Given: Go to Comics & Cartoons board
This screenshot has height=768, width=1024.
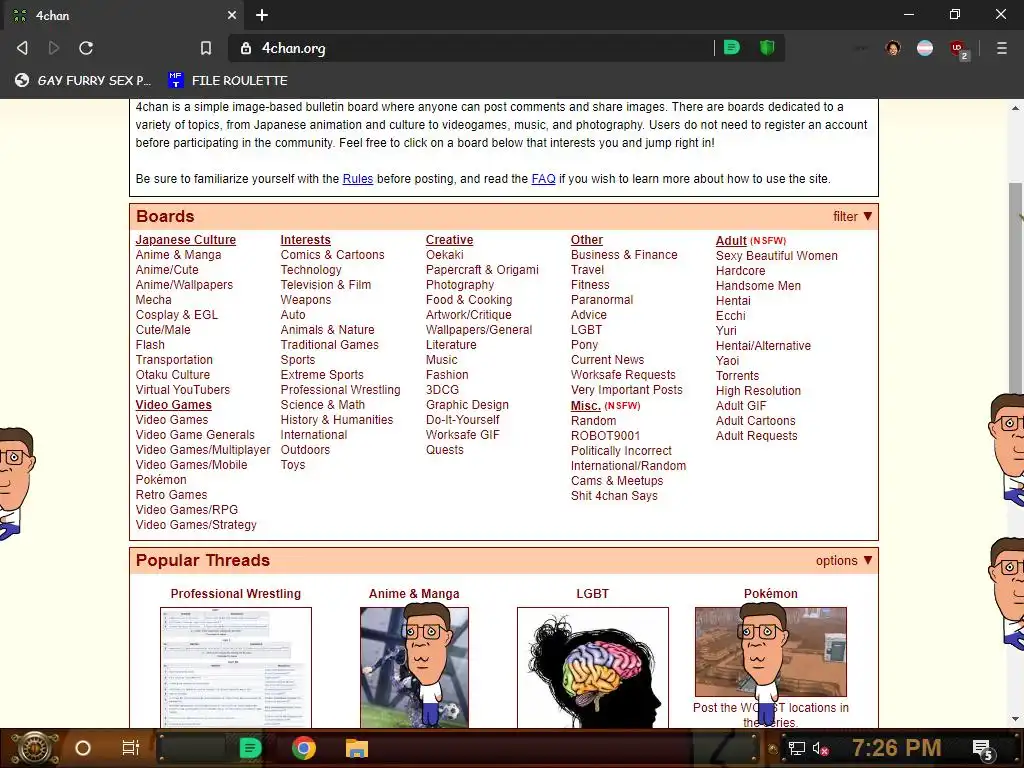Looking at the screenshot, I should click(332, 255).
